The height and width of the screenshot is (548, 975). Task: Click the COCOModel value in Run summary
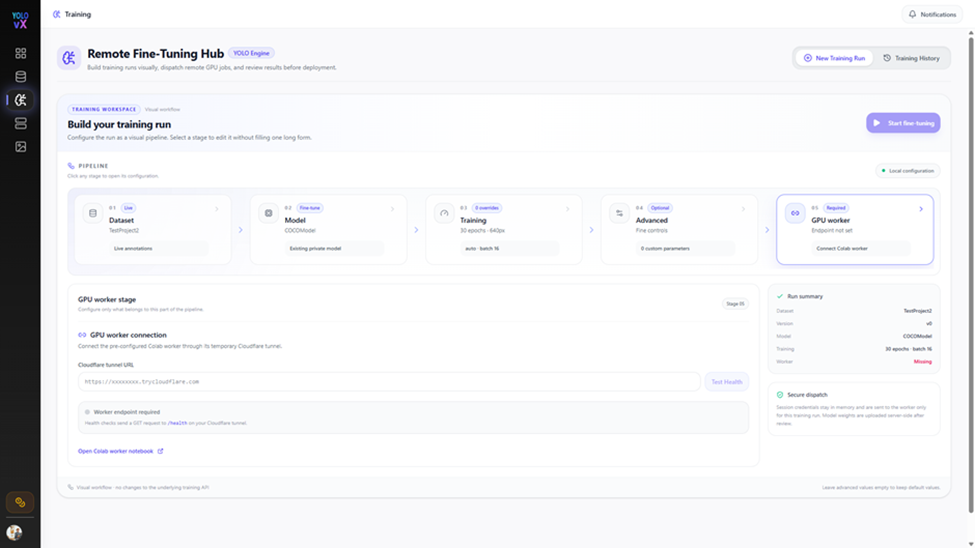coord(917,336)
